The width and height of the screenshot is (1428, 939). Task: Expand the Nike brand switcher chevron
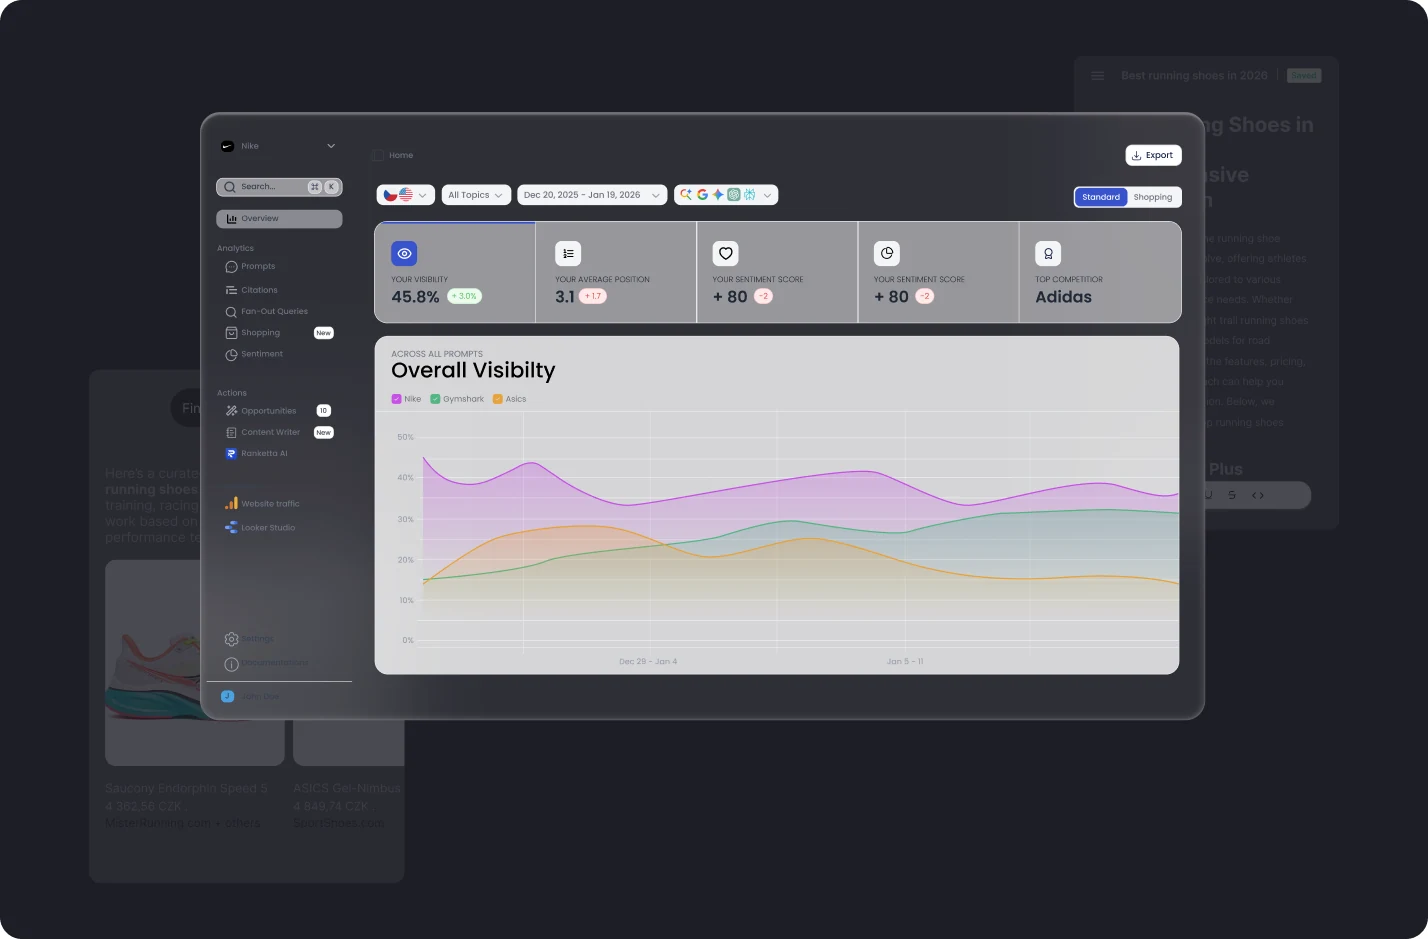pyautogui.click(x=331, y=146)
